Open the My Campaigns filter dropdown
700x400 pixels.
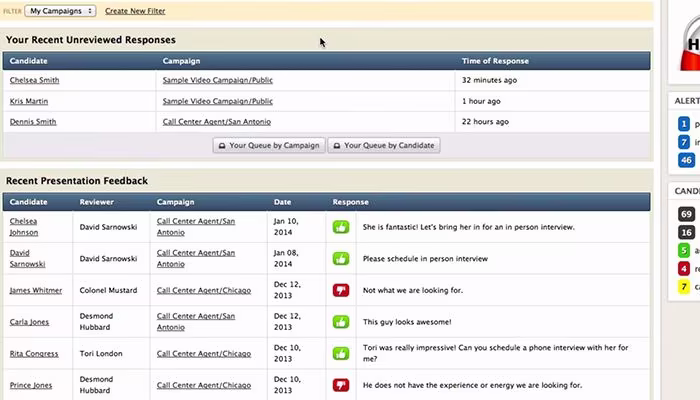point(60,11)
